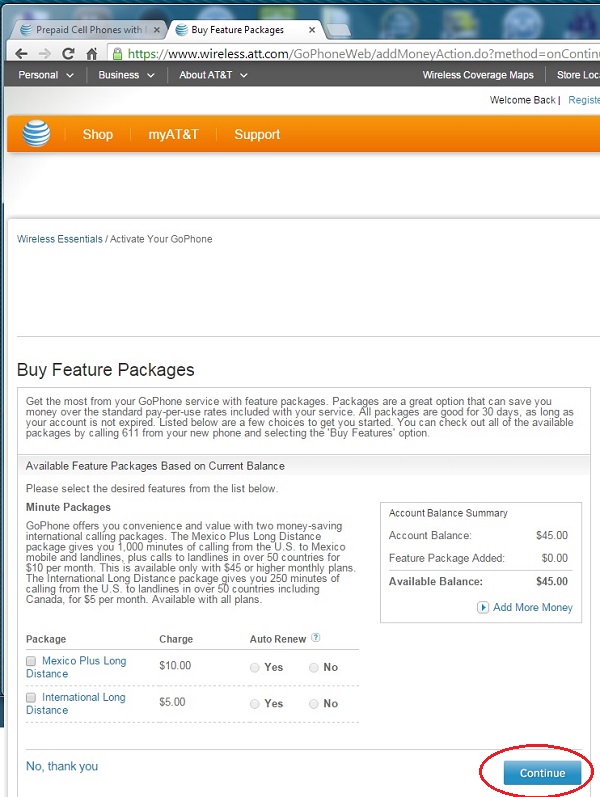Expand the Personal dropdown menu
600x797 pixels.
(46, 75)
